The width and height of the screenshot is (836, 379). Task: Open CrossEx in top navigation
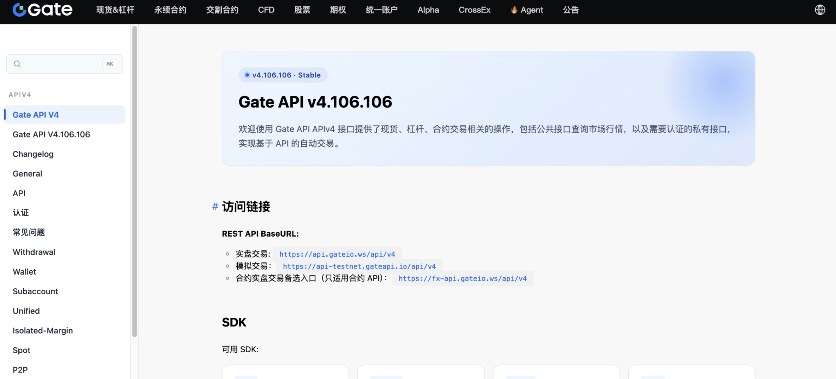[x=475, y=10]
